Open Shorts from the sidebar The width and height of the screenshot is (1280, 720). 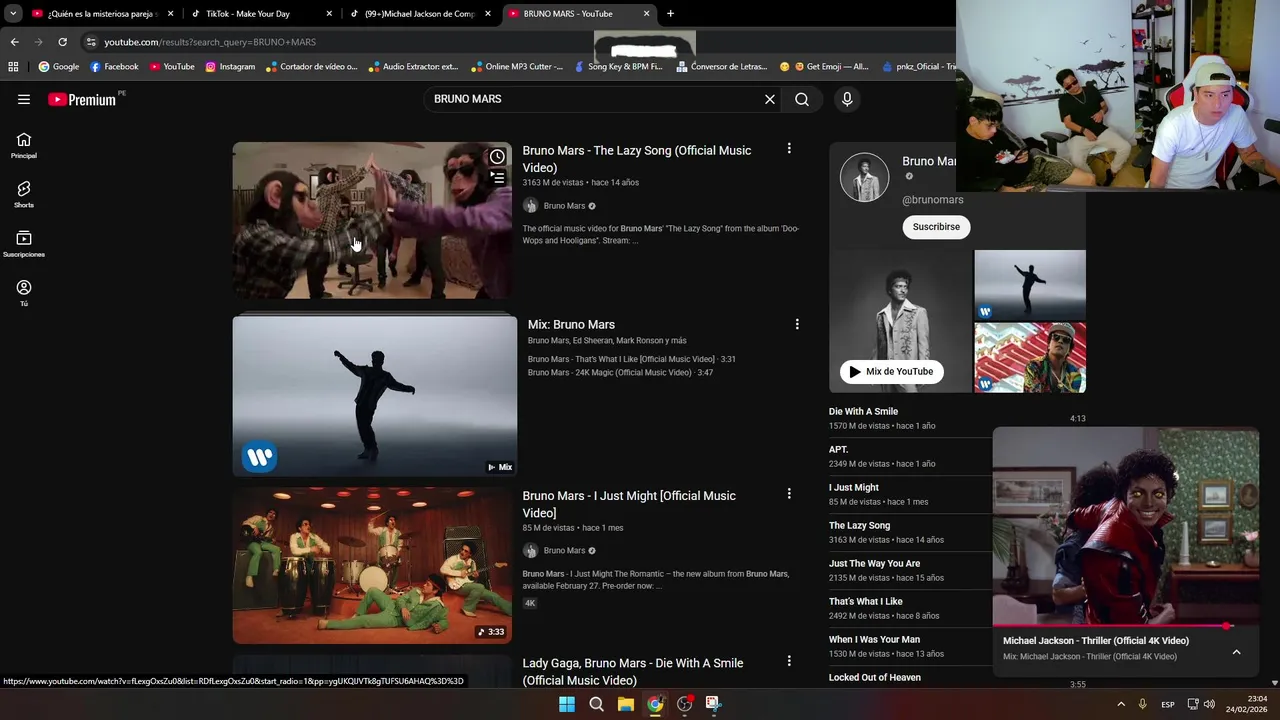pyautogui.click(x=24, y=195)
